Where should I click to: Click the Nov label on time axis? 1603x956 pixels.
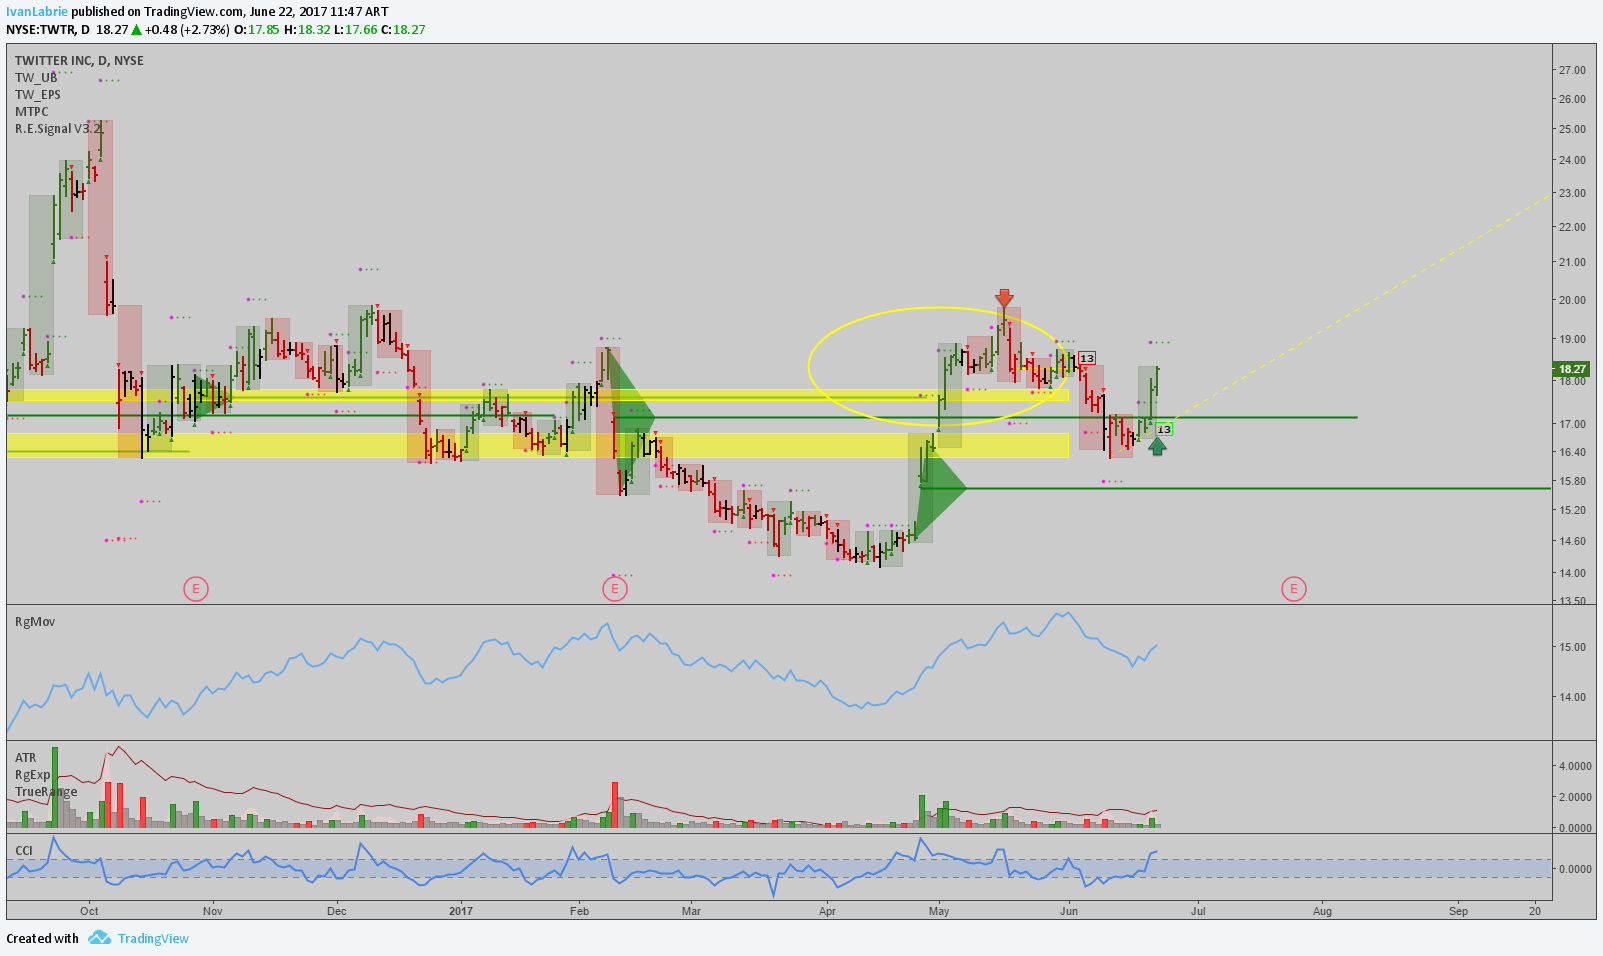pyautogui.click(x=212, y=911)
